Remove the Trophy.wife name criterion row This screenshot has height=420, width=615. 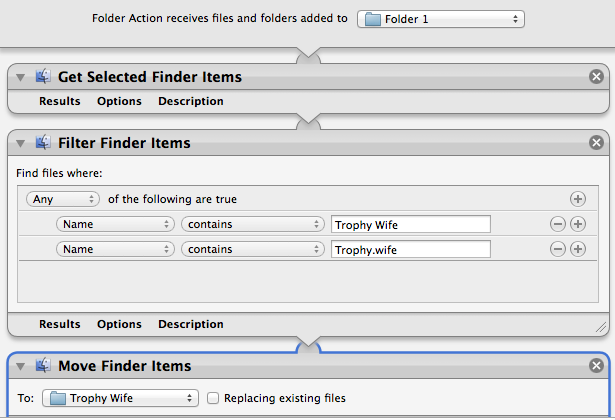(558, 249)
